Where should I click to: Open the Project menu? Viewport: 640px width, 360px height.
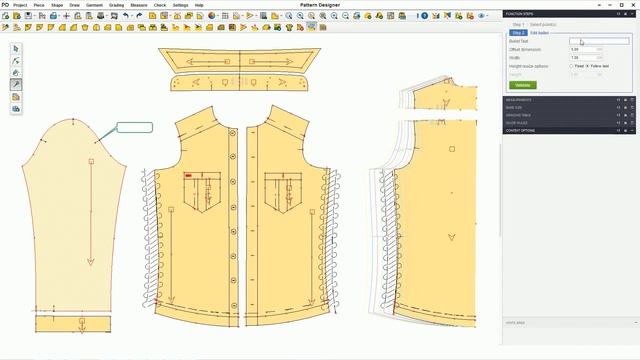click(x=20, y=5)
